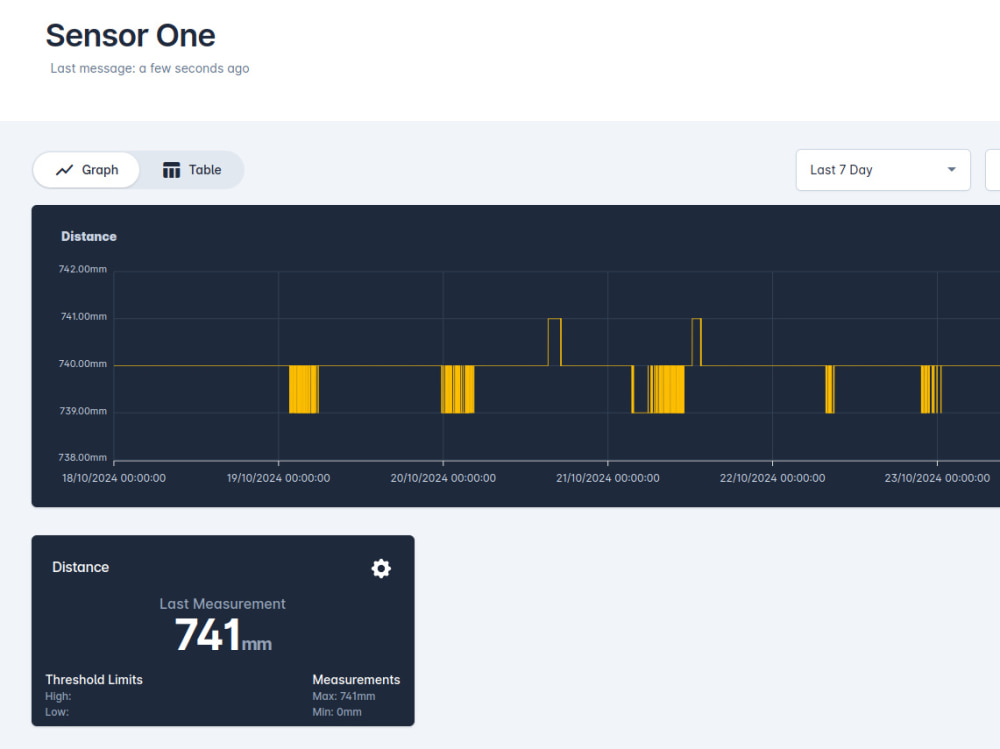Open Distance card settings gear
Viewport: 1000px width, 749px height.
tap(381, 568)
